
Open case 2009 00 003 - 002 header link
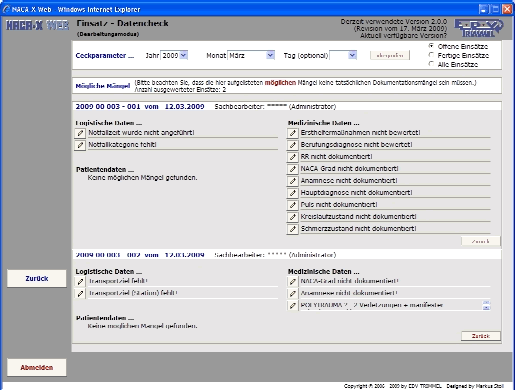tap(140, 255)
